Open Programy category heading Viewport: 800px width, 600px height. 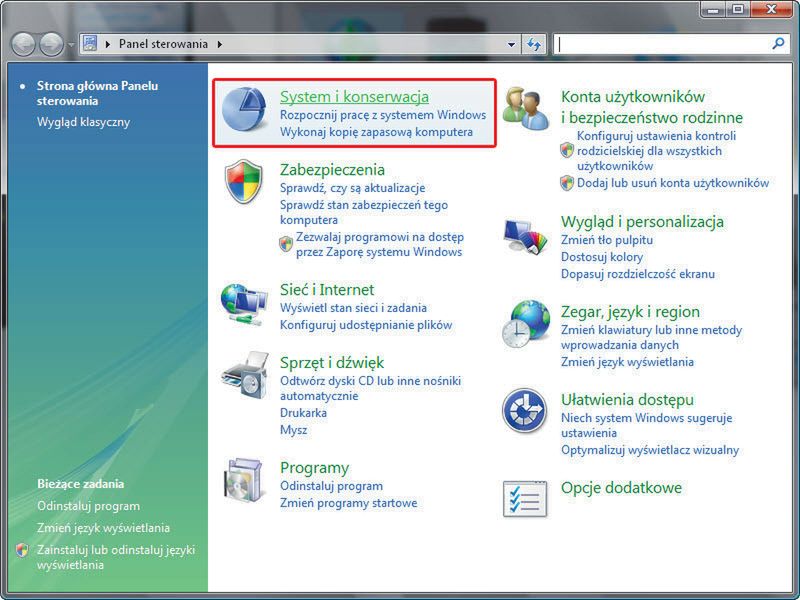coord(314,468)
